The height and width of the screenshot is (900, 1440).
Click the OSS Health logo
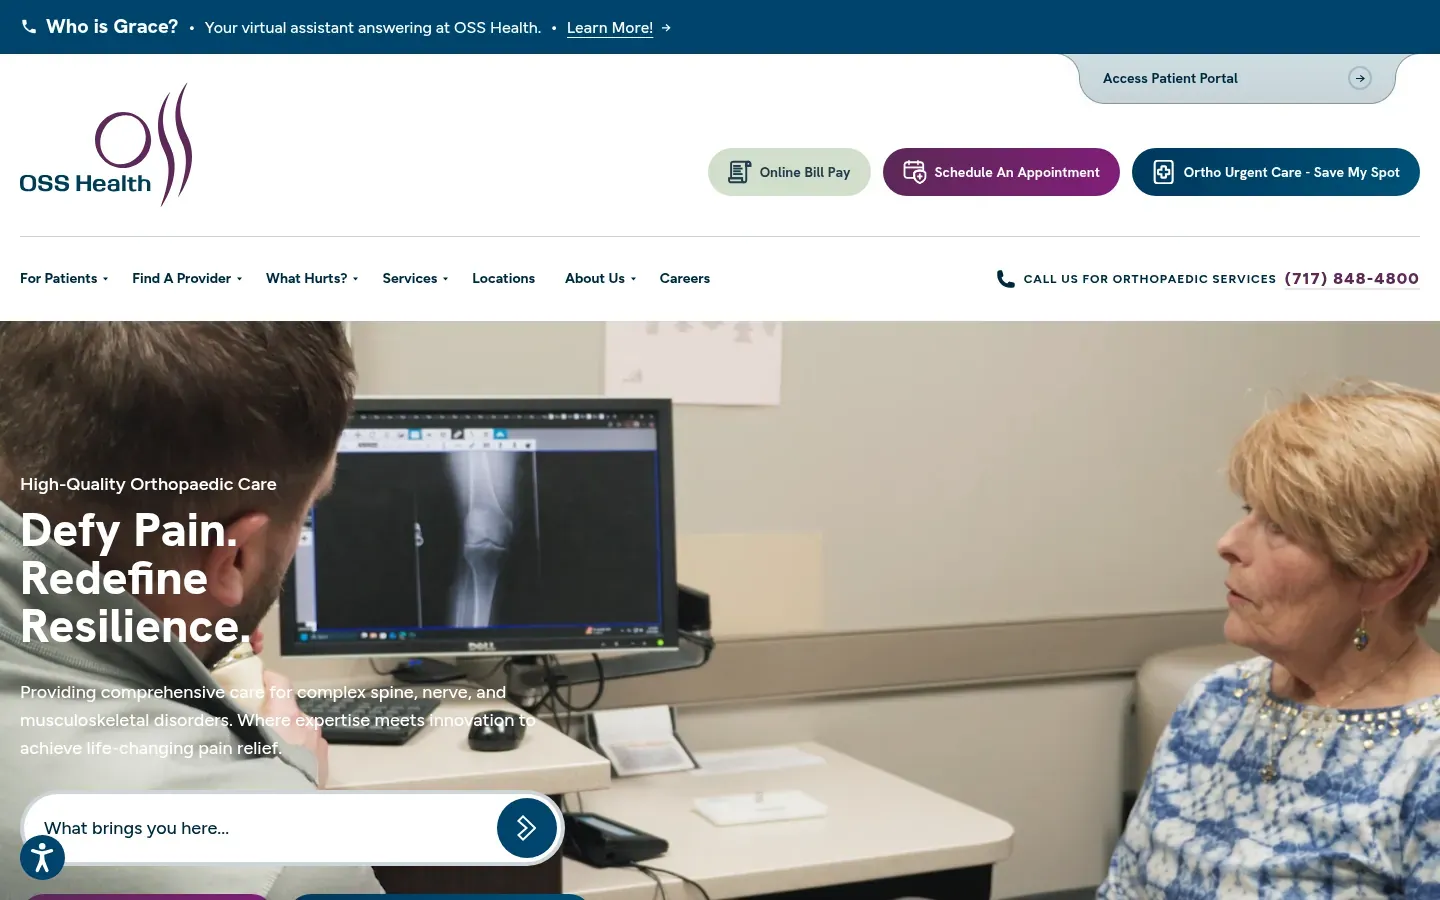coord(106,145)
